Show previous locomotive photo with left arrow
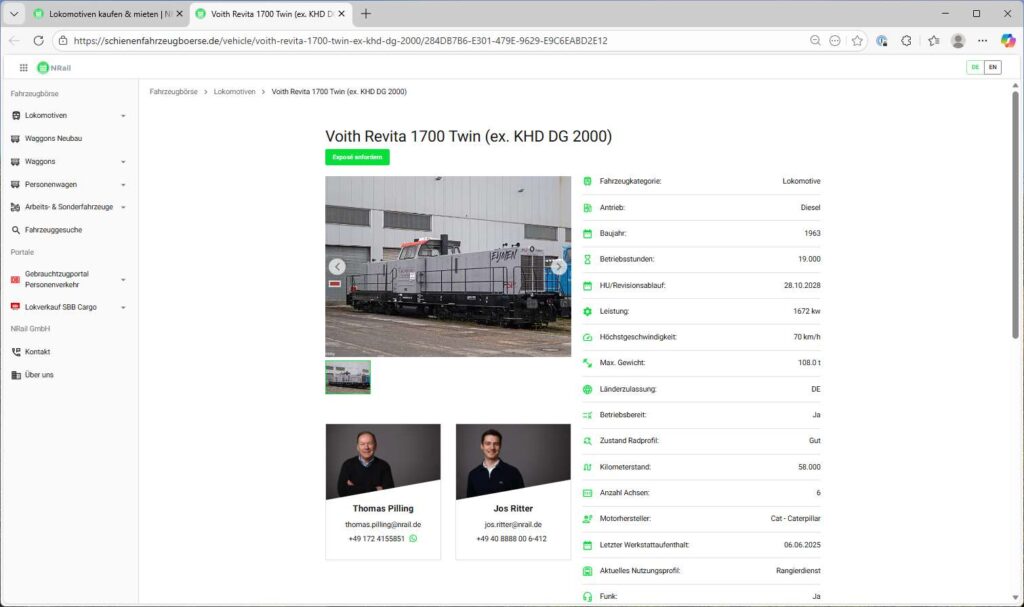The width and height of the screenshot is (1024, 607). pyautogui.click(x=337, y=266)
